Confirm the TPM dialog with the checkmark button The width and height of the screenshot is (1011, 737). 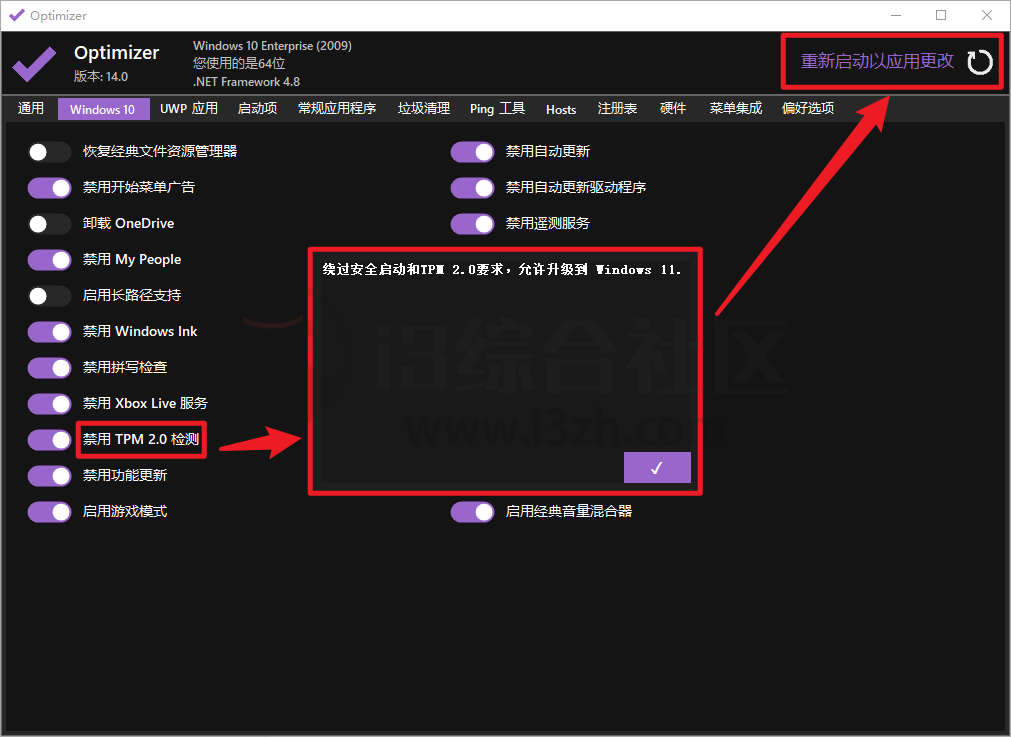pos(657,467)
